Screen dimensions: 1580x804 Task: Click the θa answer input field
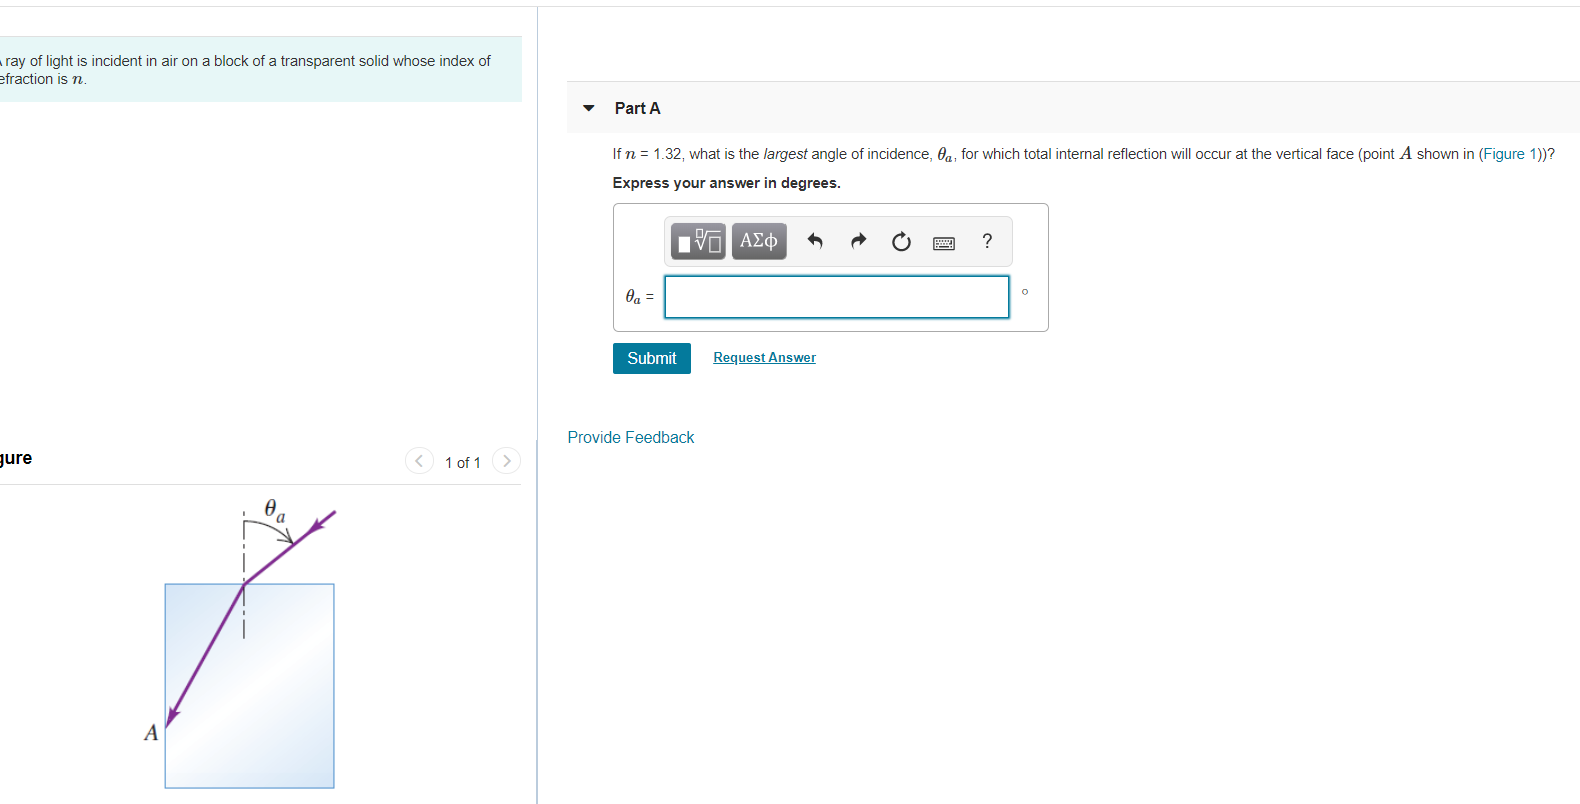pos(837,297)
